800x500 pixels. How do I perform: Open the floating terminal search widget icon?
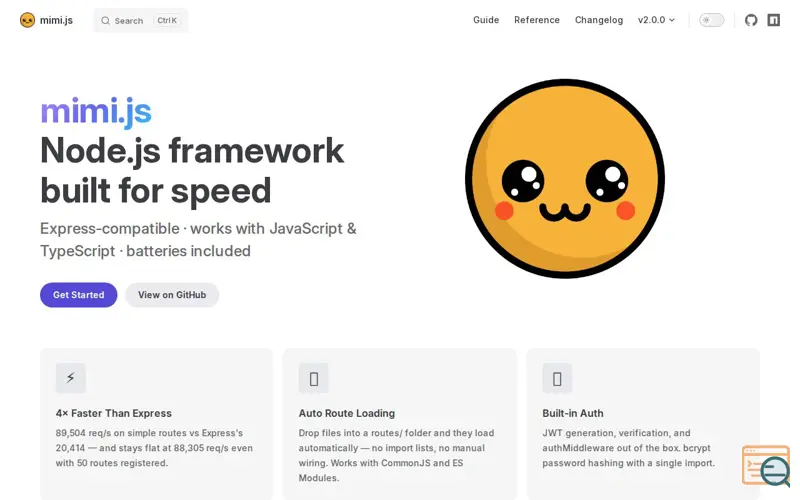coord(766,466)
